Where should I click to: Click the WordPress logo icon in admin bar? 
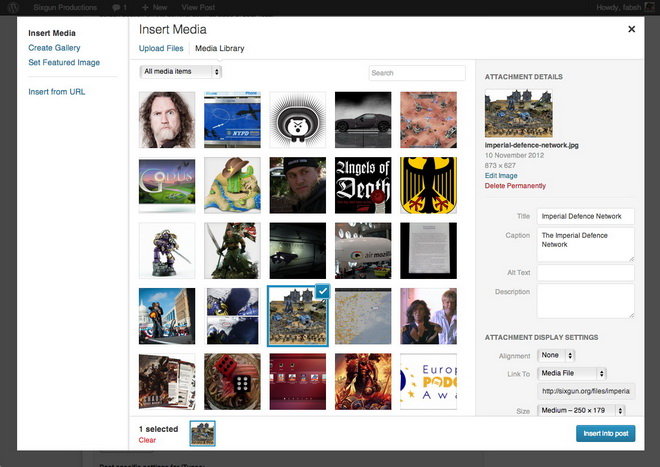[x=13, y=7]
